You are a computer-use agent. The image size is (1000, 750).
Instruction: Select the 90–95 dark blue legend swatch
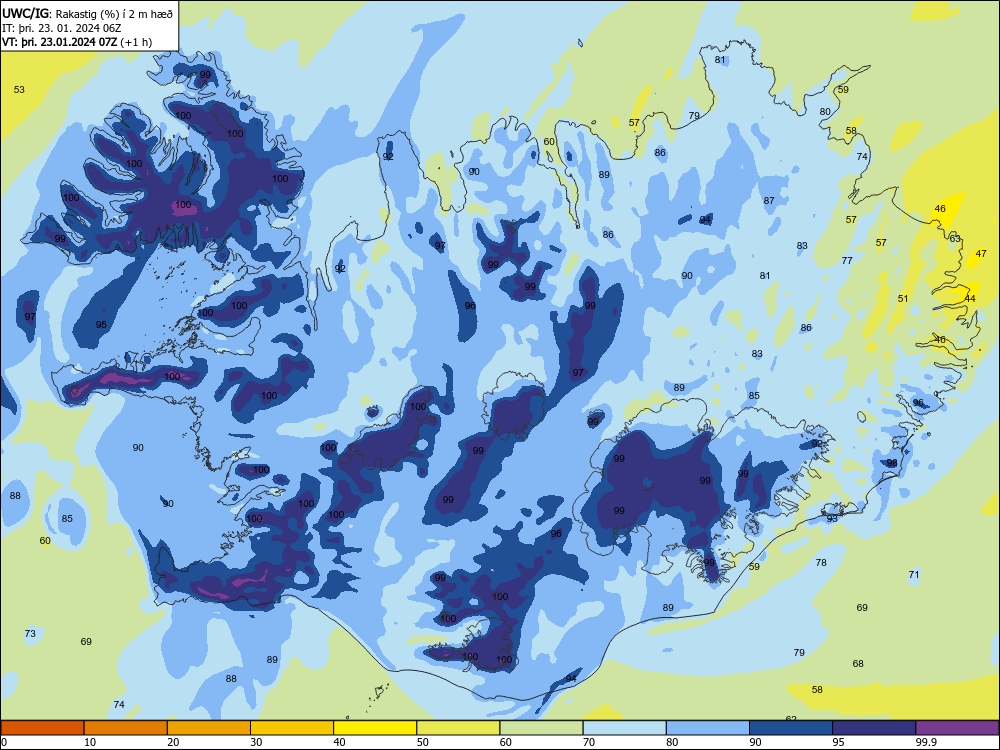coord(791,728)
